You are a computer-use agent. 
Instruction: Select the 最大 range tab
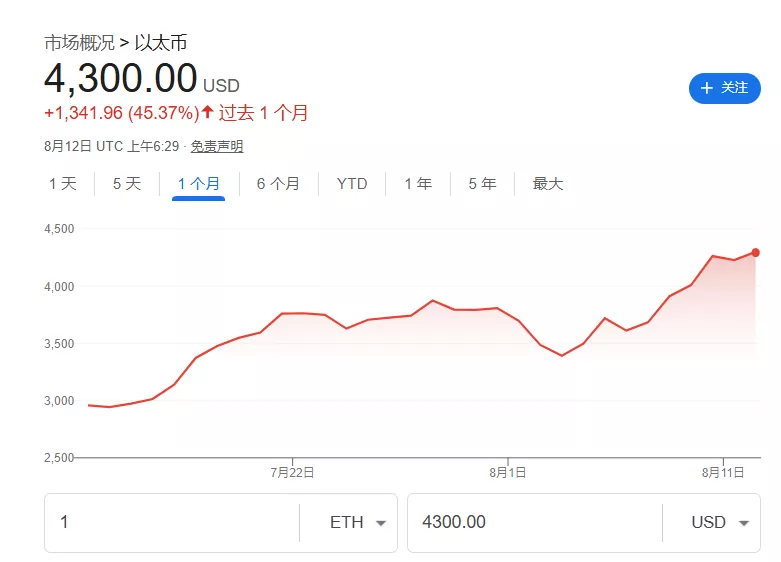[x=547, y=184]
